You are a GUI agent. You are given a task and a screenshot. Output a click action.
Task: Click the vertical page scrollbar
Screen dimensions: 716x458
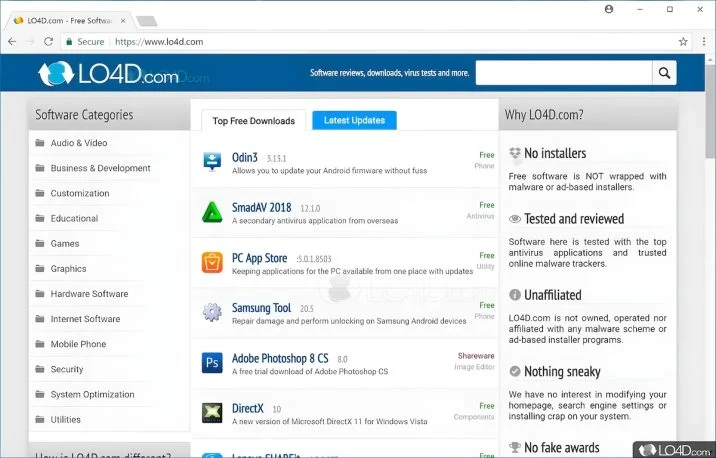pyautogui.click(x=709, y=250)
